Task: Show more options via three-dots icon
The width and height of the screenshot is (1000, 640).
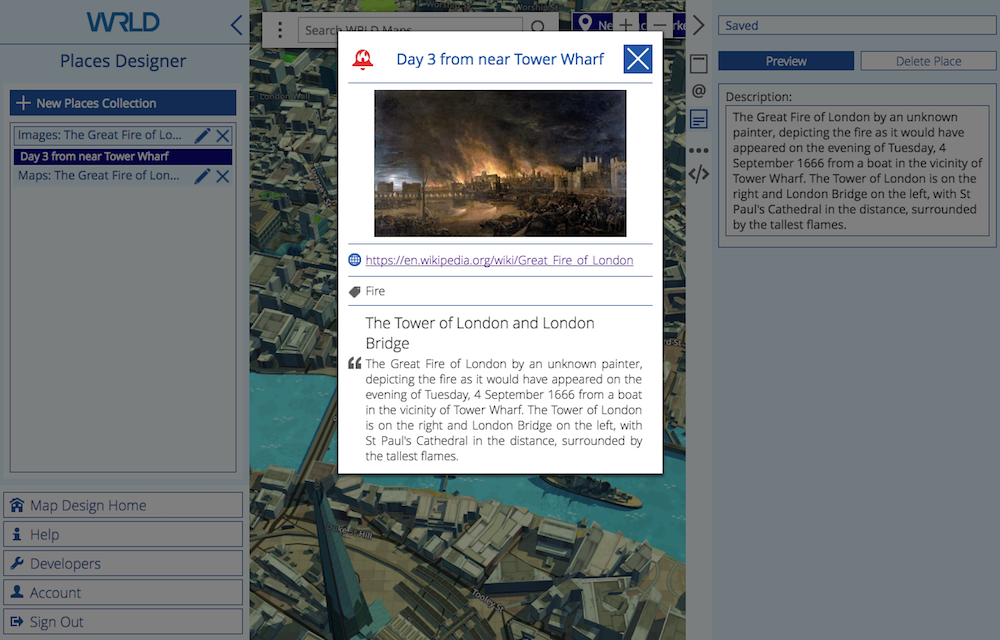Action: click(699, 150)
